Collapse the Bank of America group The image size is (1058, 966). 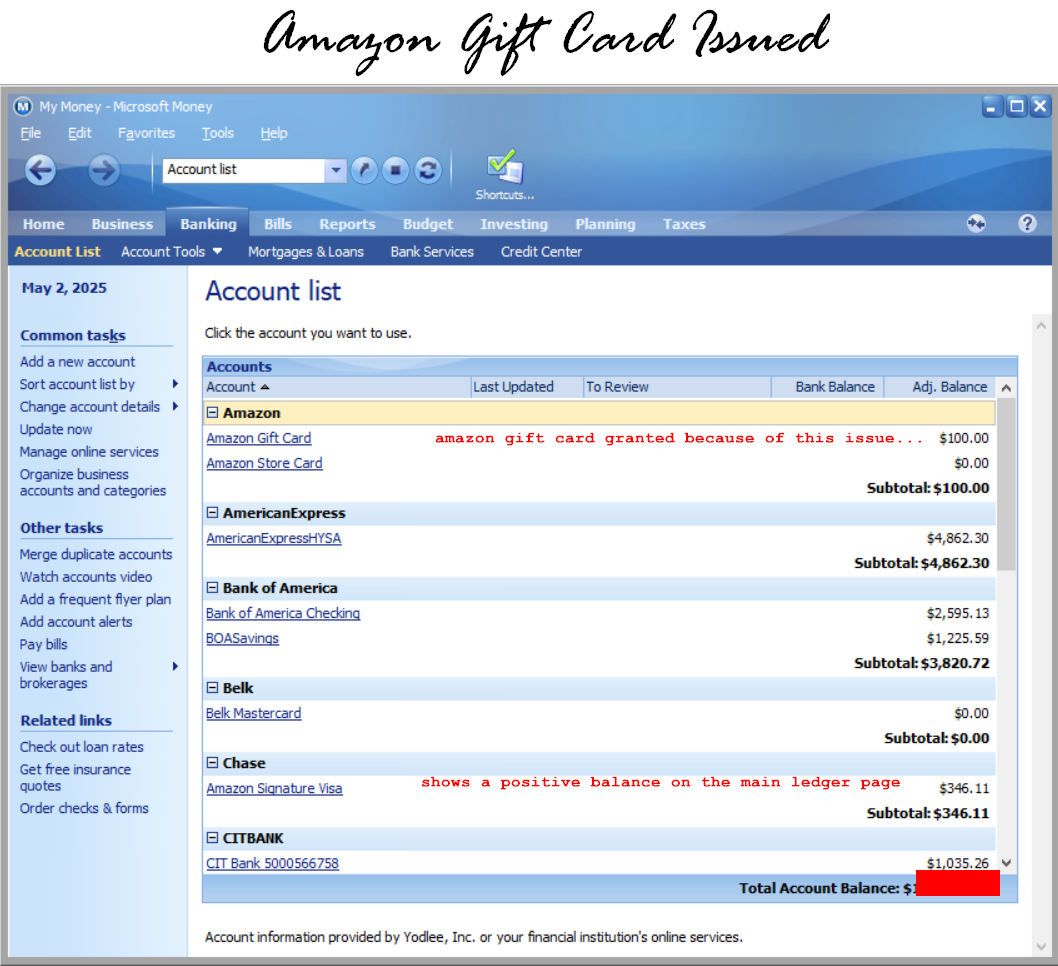[213, 588]
